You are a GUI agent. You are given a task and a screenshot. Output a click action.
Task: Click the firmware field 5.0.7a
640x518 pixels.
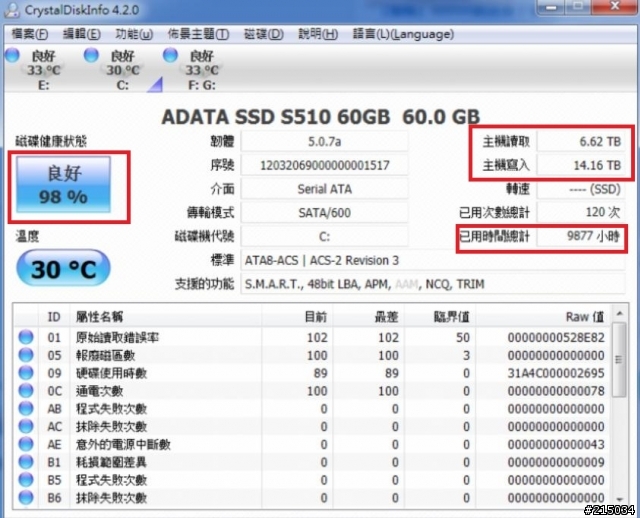tap(324, 142)
